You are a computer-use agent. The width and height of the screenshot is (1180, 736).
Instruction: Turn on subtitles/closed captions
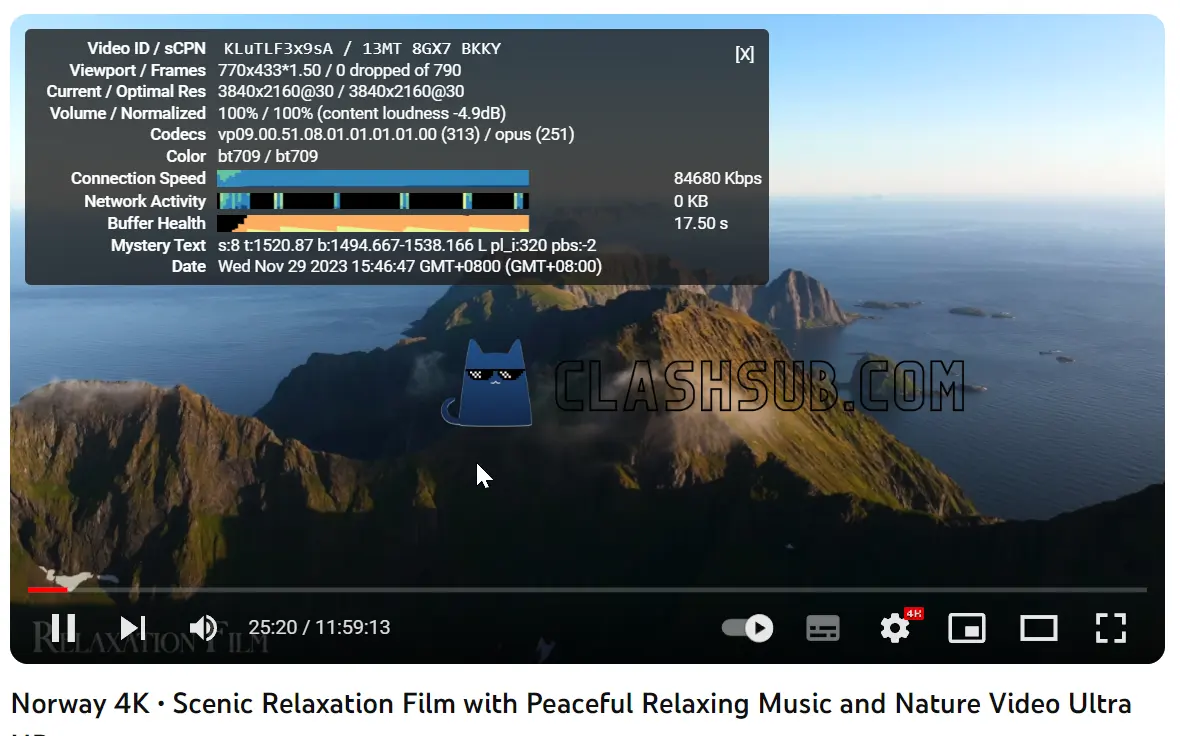pos(823,628)
